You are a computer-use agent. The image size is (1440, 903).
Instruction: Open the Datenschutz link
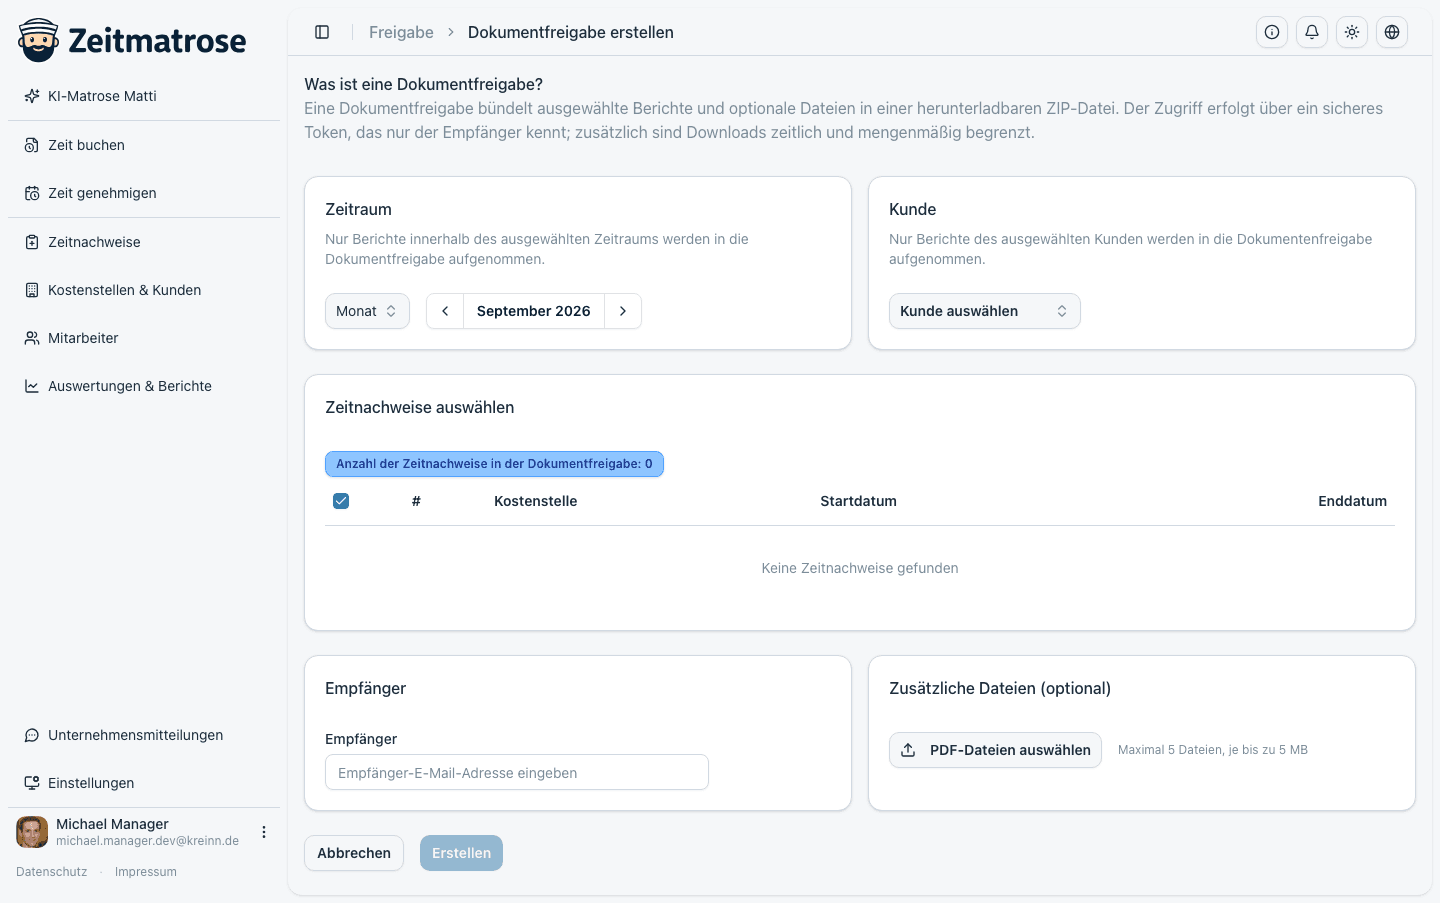pyautogui.click(x=52, y=872)
